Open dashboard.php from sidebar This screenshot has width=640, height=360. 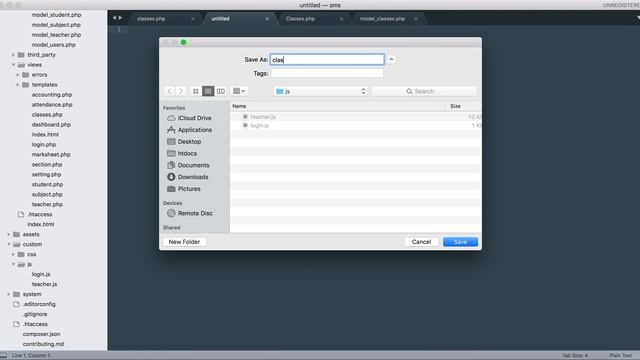pos(51,124)
